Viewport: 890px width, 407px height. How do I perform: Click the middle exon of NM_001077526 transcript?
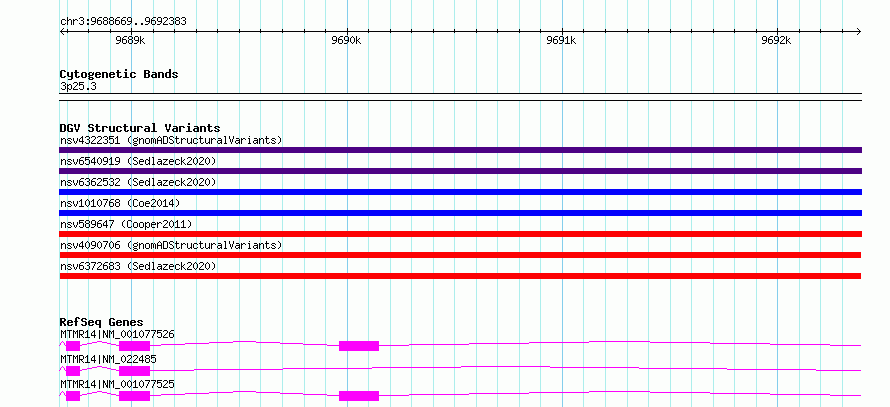[135, 346]
